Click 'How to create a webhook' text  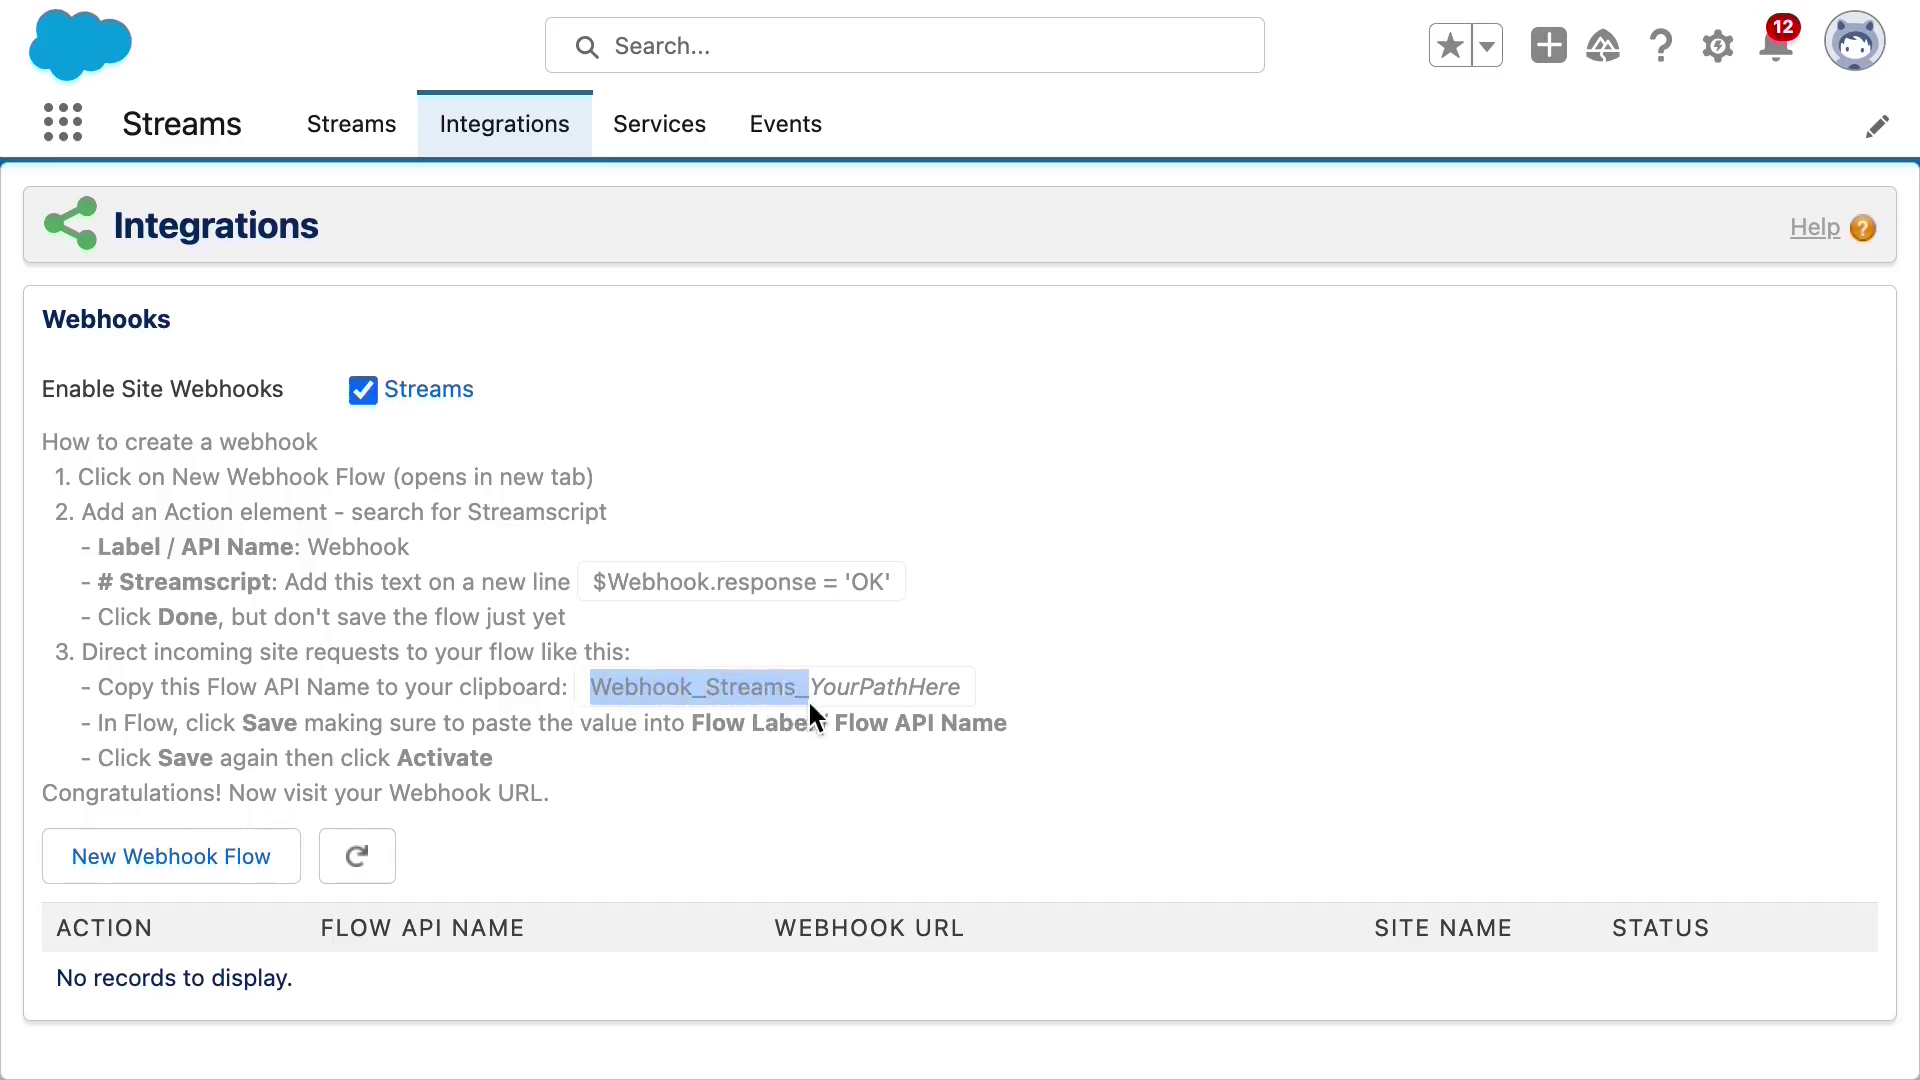click(179, 442)
